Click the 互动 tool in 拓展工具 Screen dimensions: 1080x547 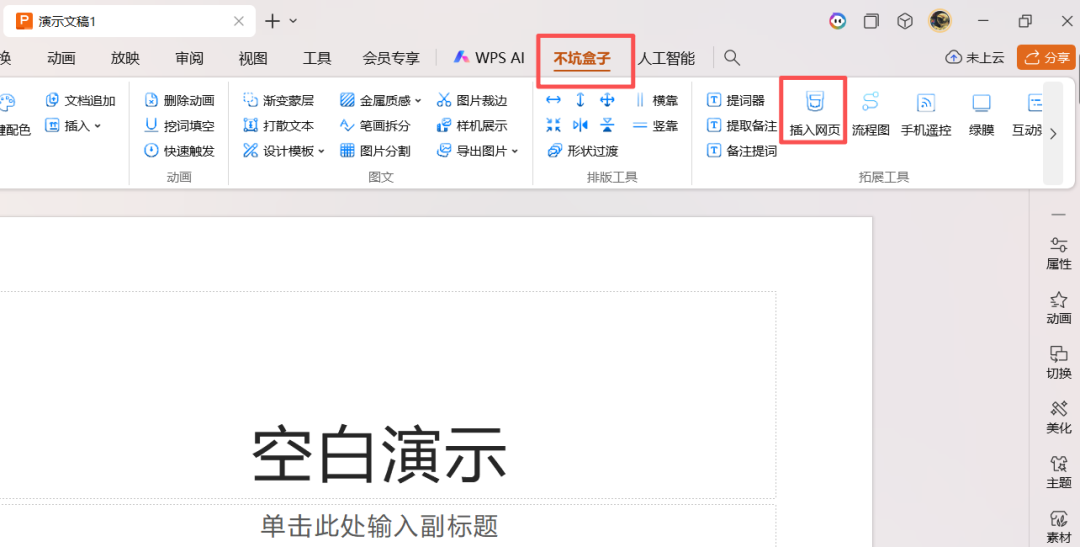[1027, 114]
